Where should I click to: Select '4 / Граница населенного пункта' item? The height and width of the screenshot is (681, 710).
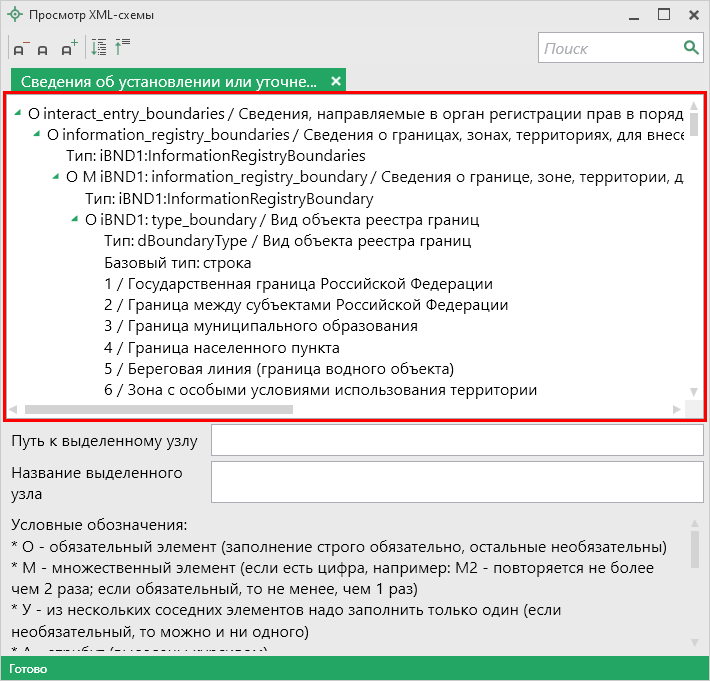[222, 348]
